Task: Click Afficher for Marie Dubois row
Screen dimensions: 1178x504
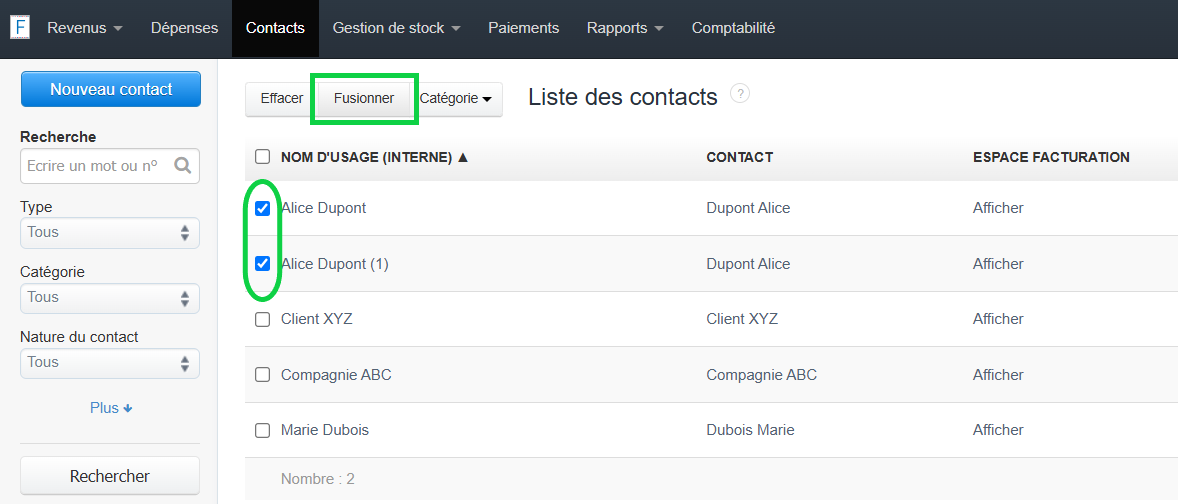Action: 998,430
